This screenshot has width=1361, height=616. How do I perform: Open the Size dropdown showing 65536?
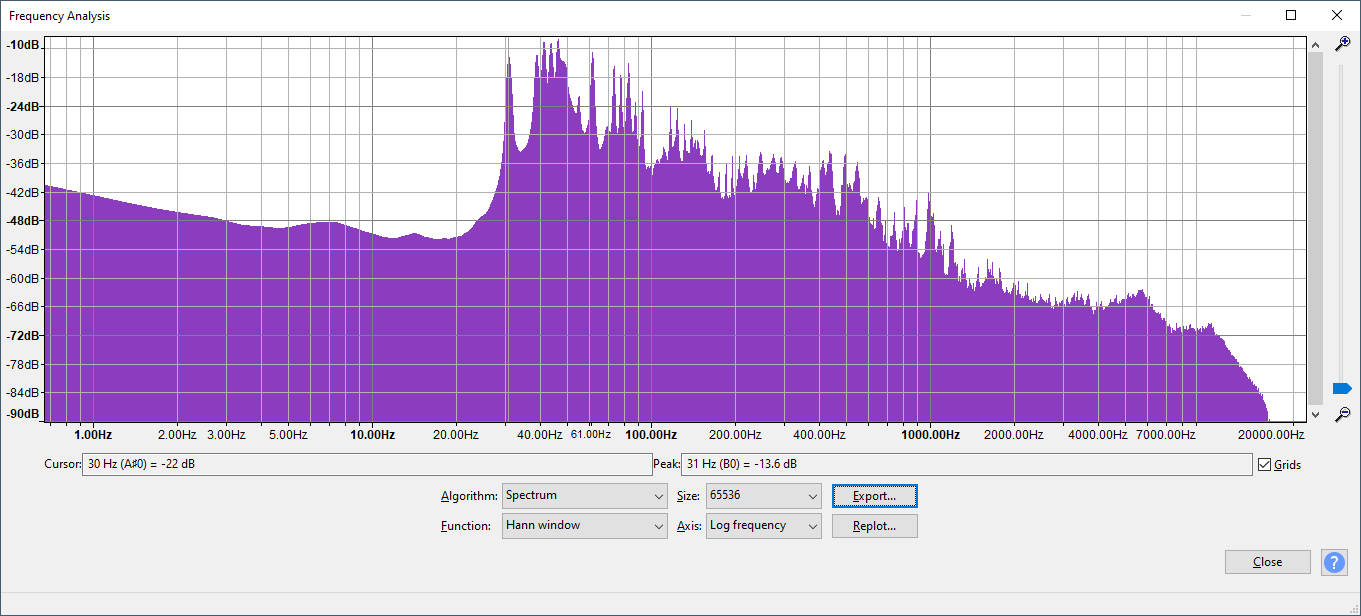point(763,496)
